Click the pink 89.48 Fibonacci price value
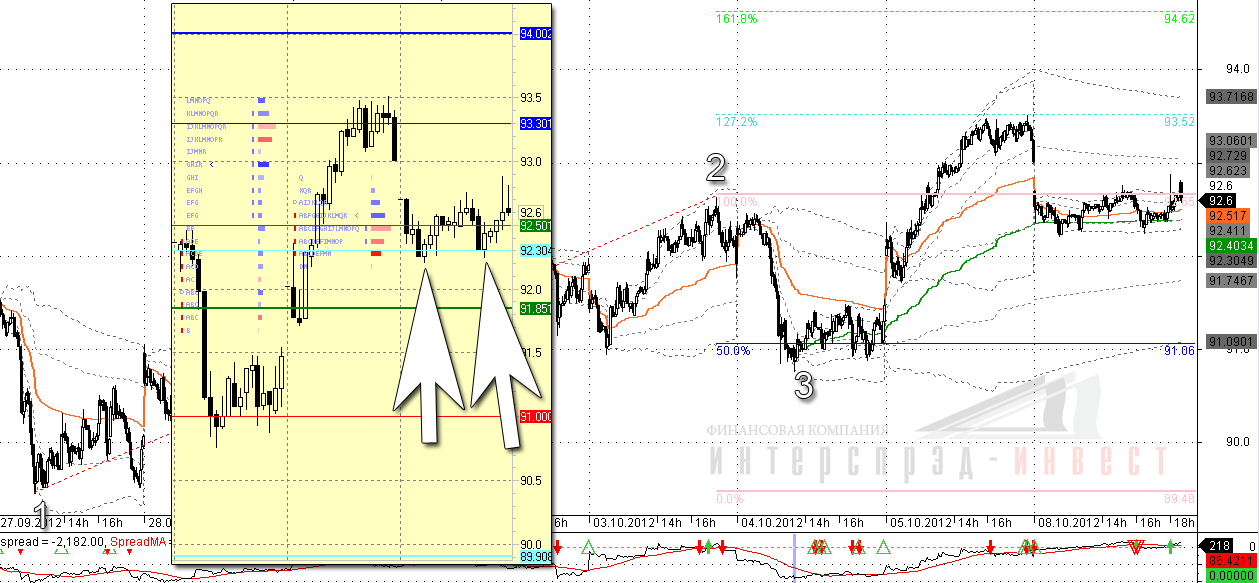The image size is (1259, 583). 1180,499
